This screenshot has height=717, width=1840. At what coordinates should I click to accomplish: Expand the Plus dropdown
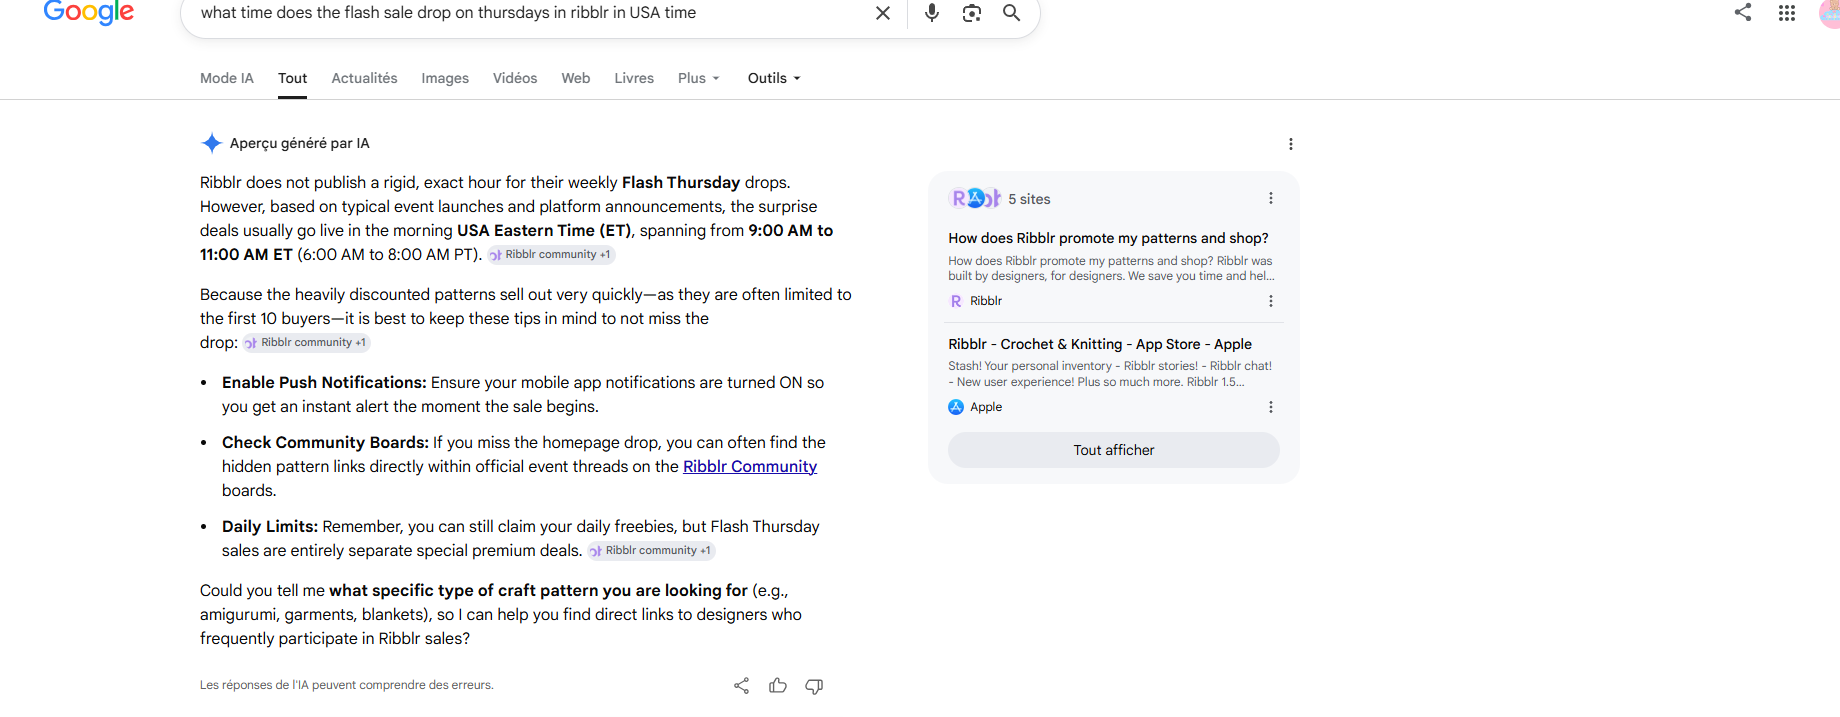[x=699, y=78]
